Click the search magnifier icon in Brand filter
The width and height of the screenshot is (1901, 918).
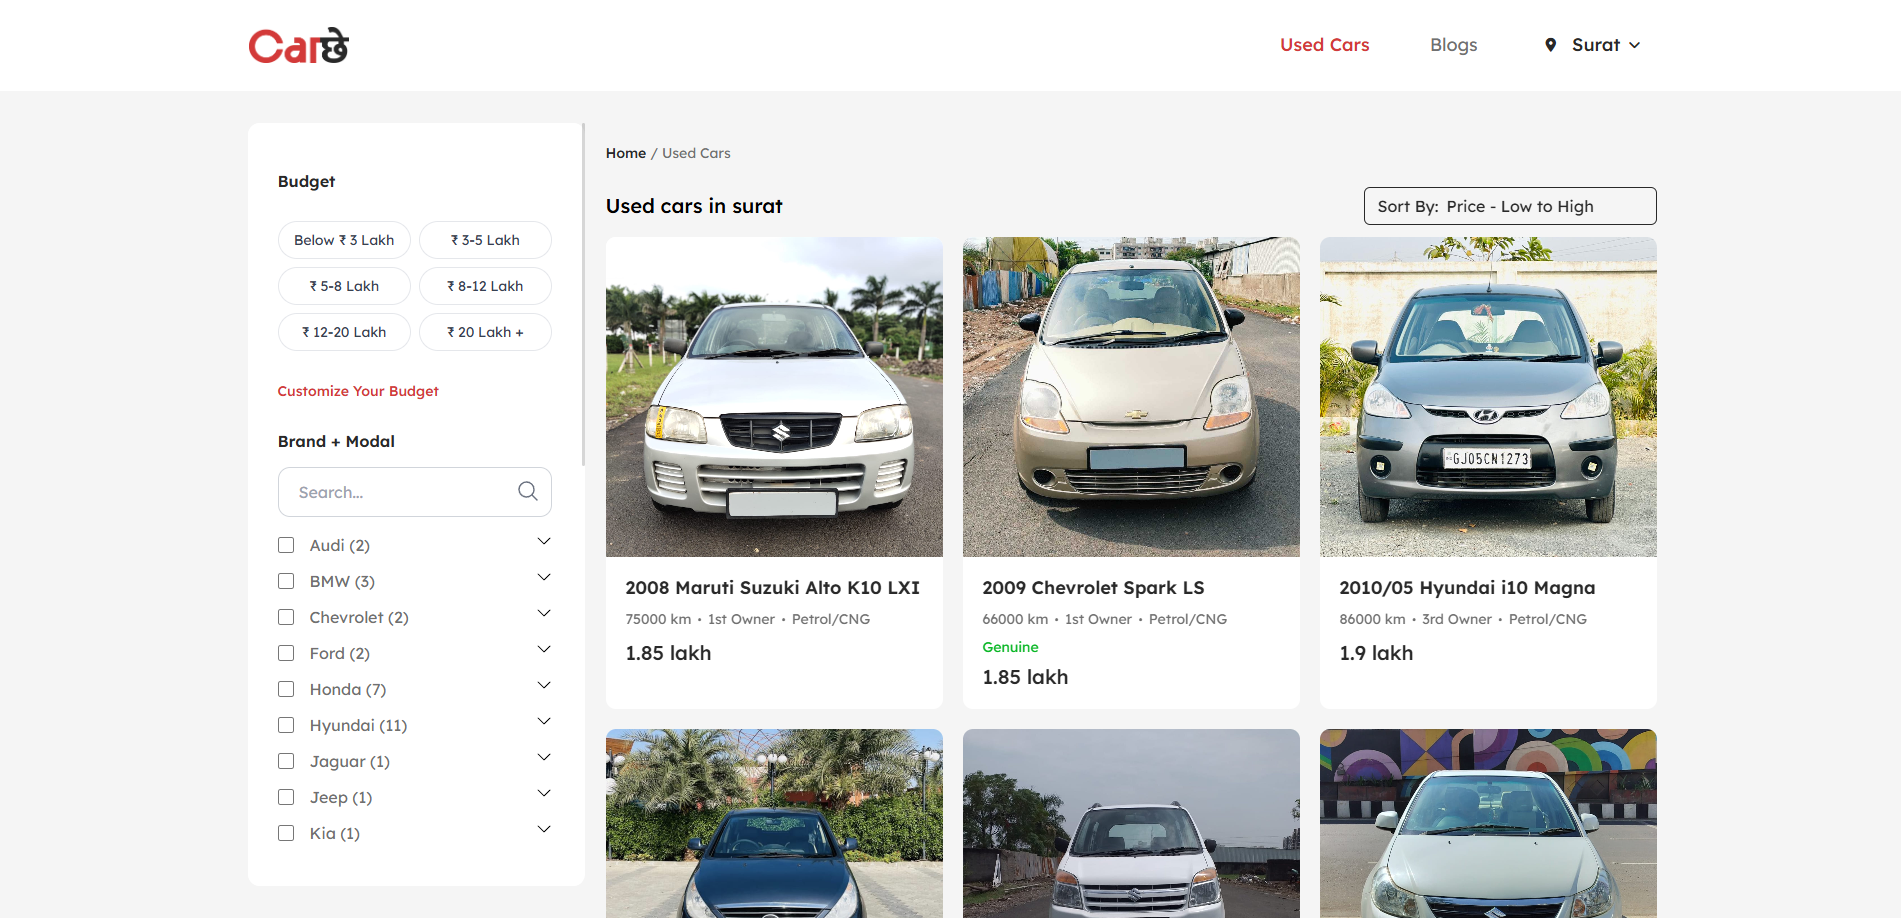pos(528,491)
